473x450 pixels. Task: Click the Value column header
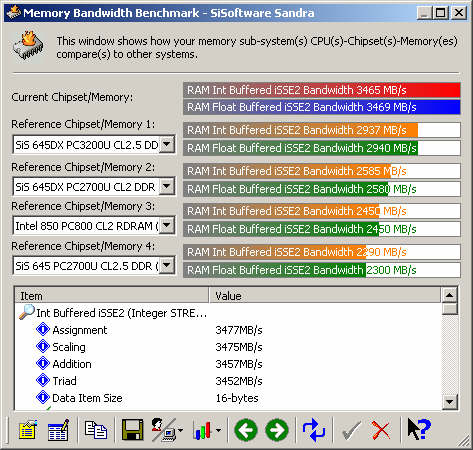pyautogui.click(x=325, y=296)
